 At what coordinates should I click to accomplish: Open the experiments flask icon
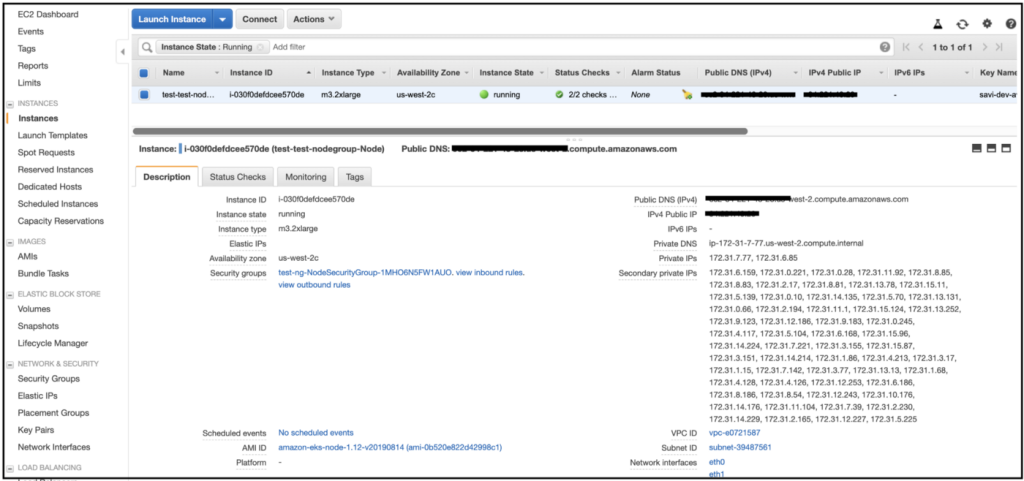point(938,23)
